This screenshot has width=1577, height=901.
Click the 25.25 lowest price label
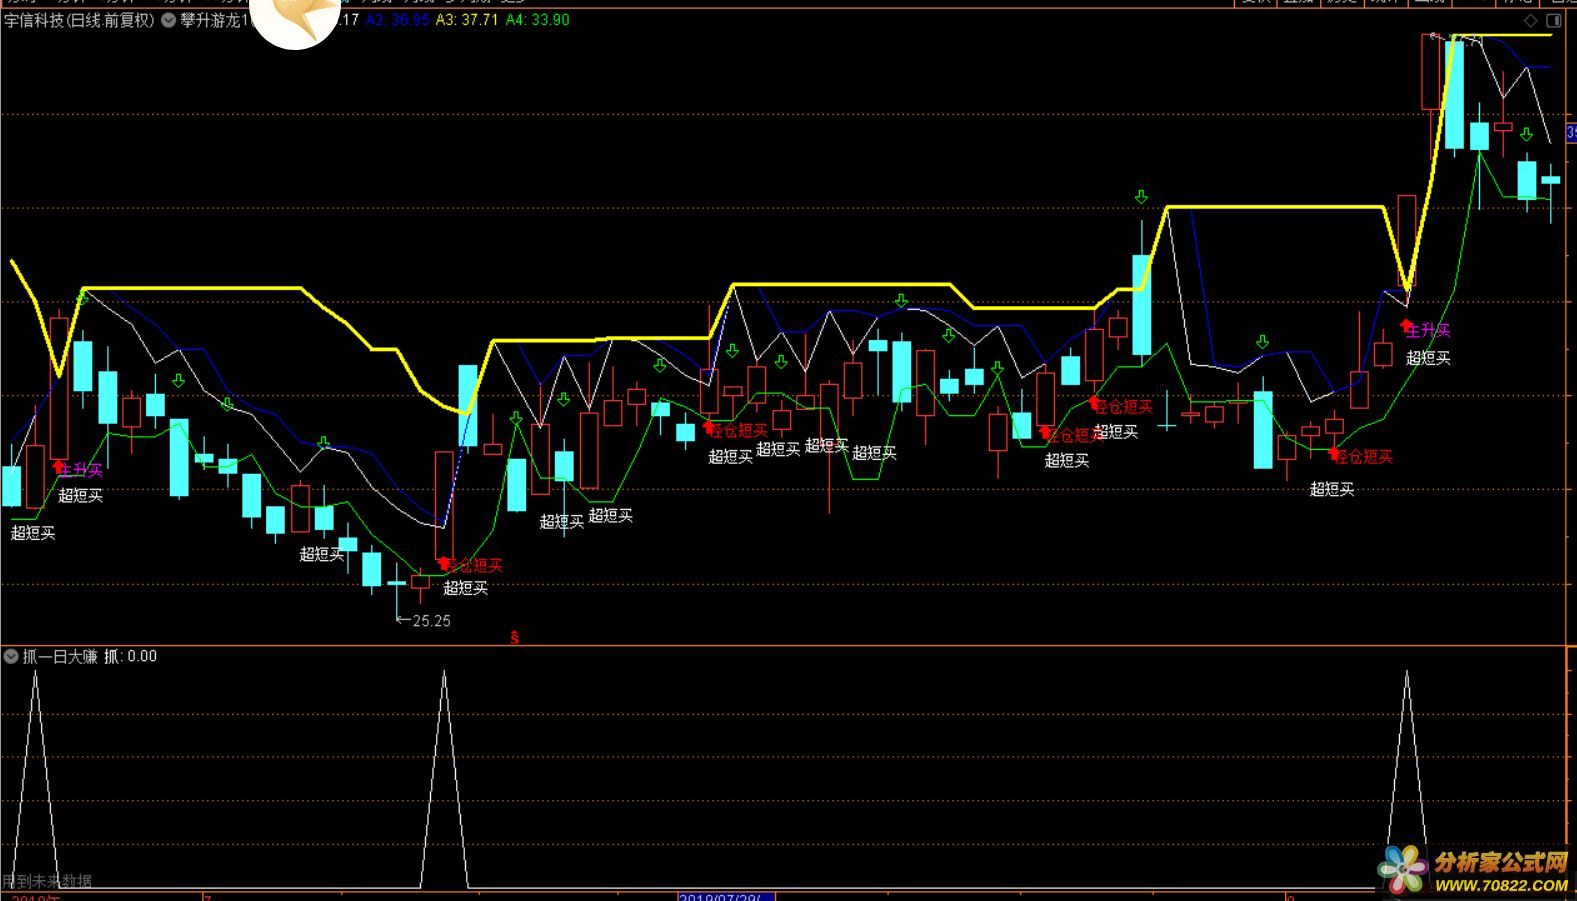[431, 621]
